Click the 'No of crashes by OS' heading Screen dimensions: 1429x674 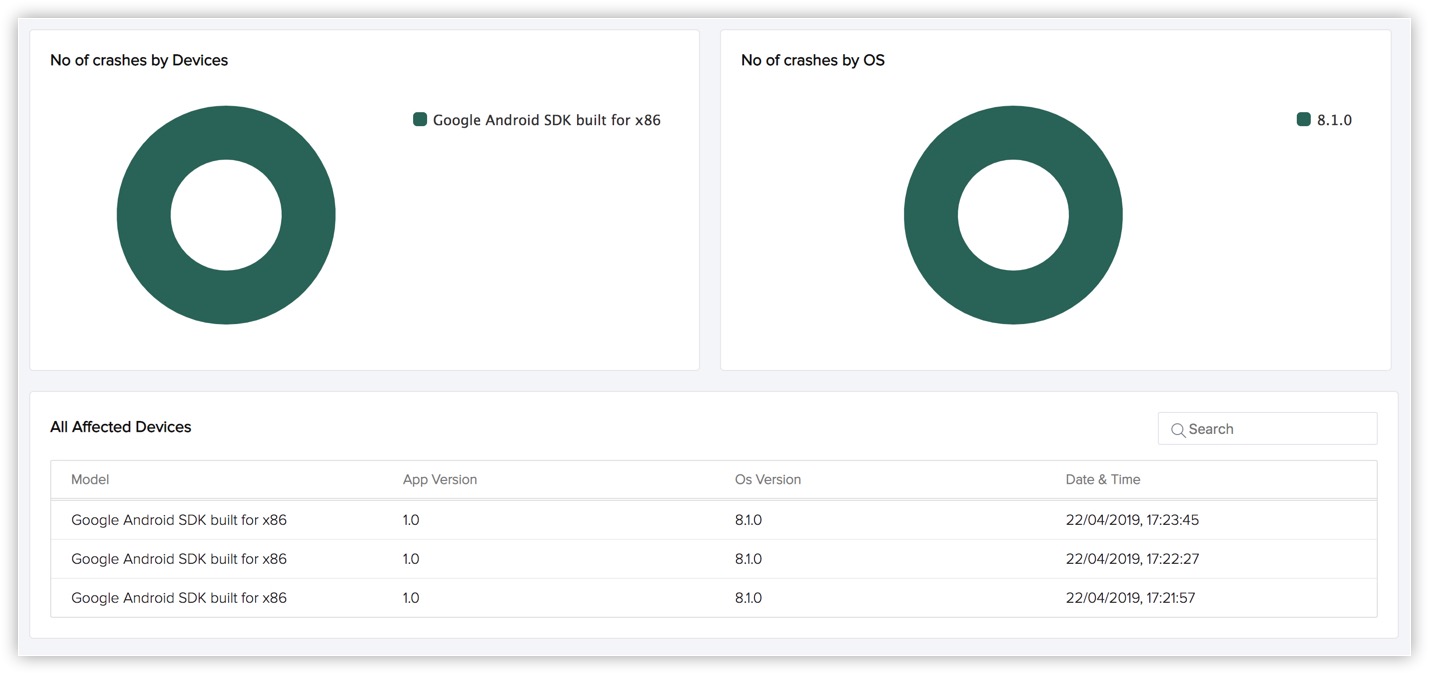pyautogui.click(x=813, y=60)
